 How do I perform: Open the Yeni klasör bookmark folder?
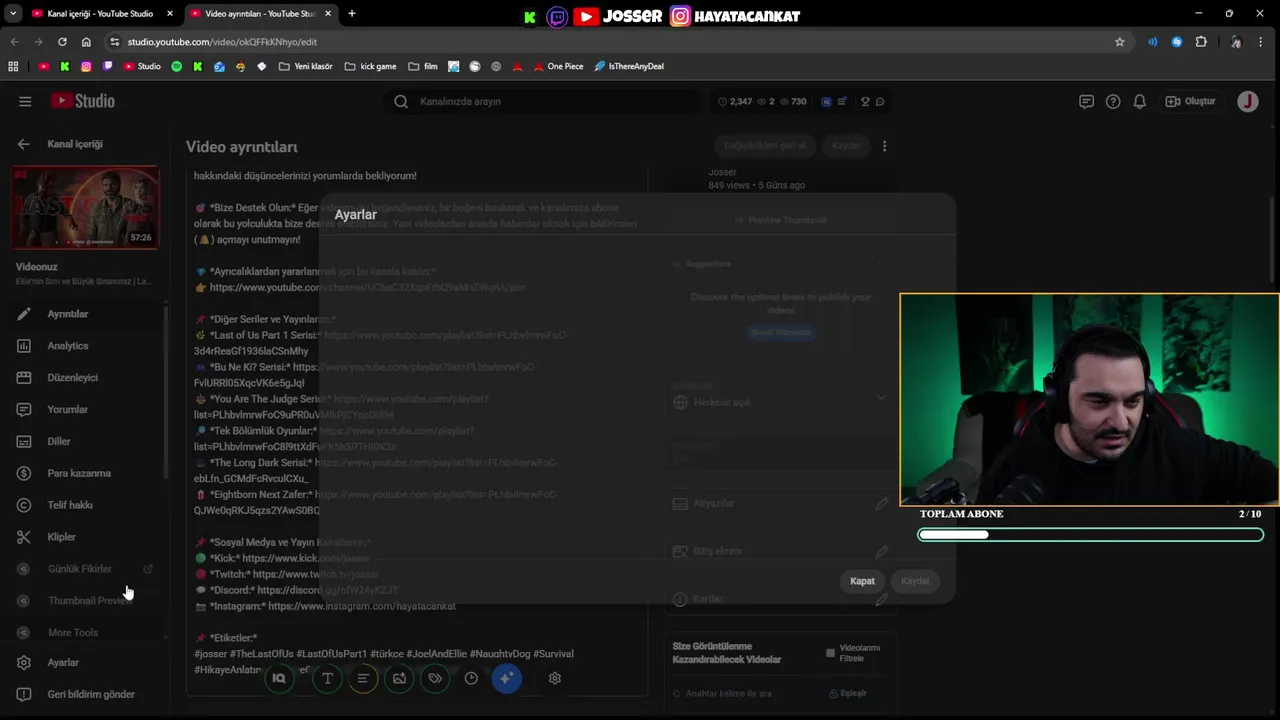(305, 66)
